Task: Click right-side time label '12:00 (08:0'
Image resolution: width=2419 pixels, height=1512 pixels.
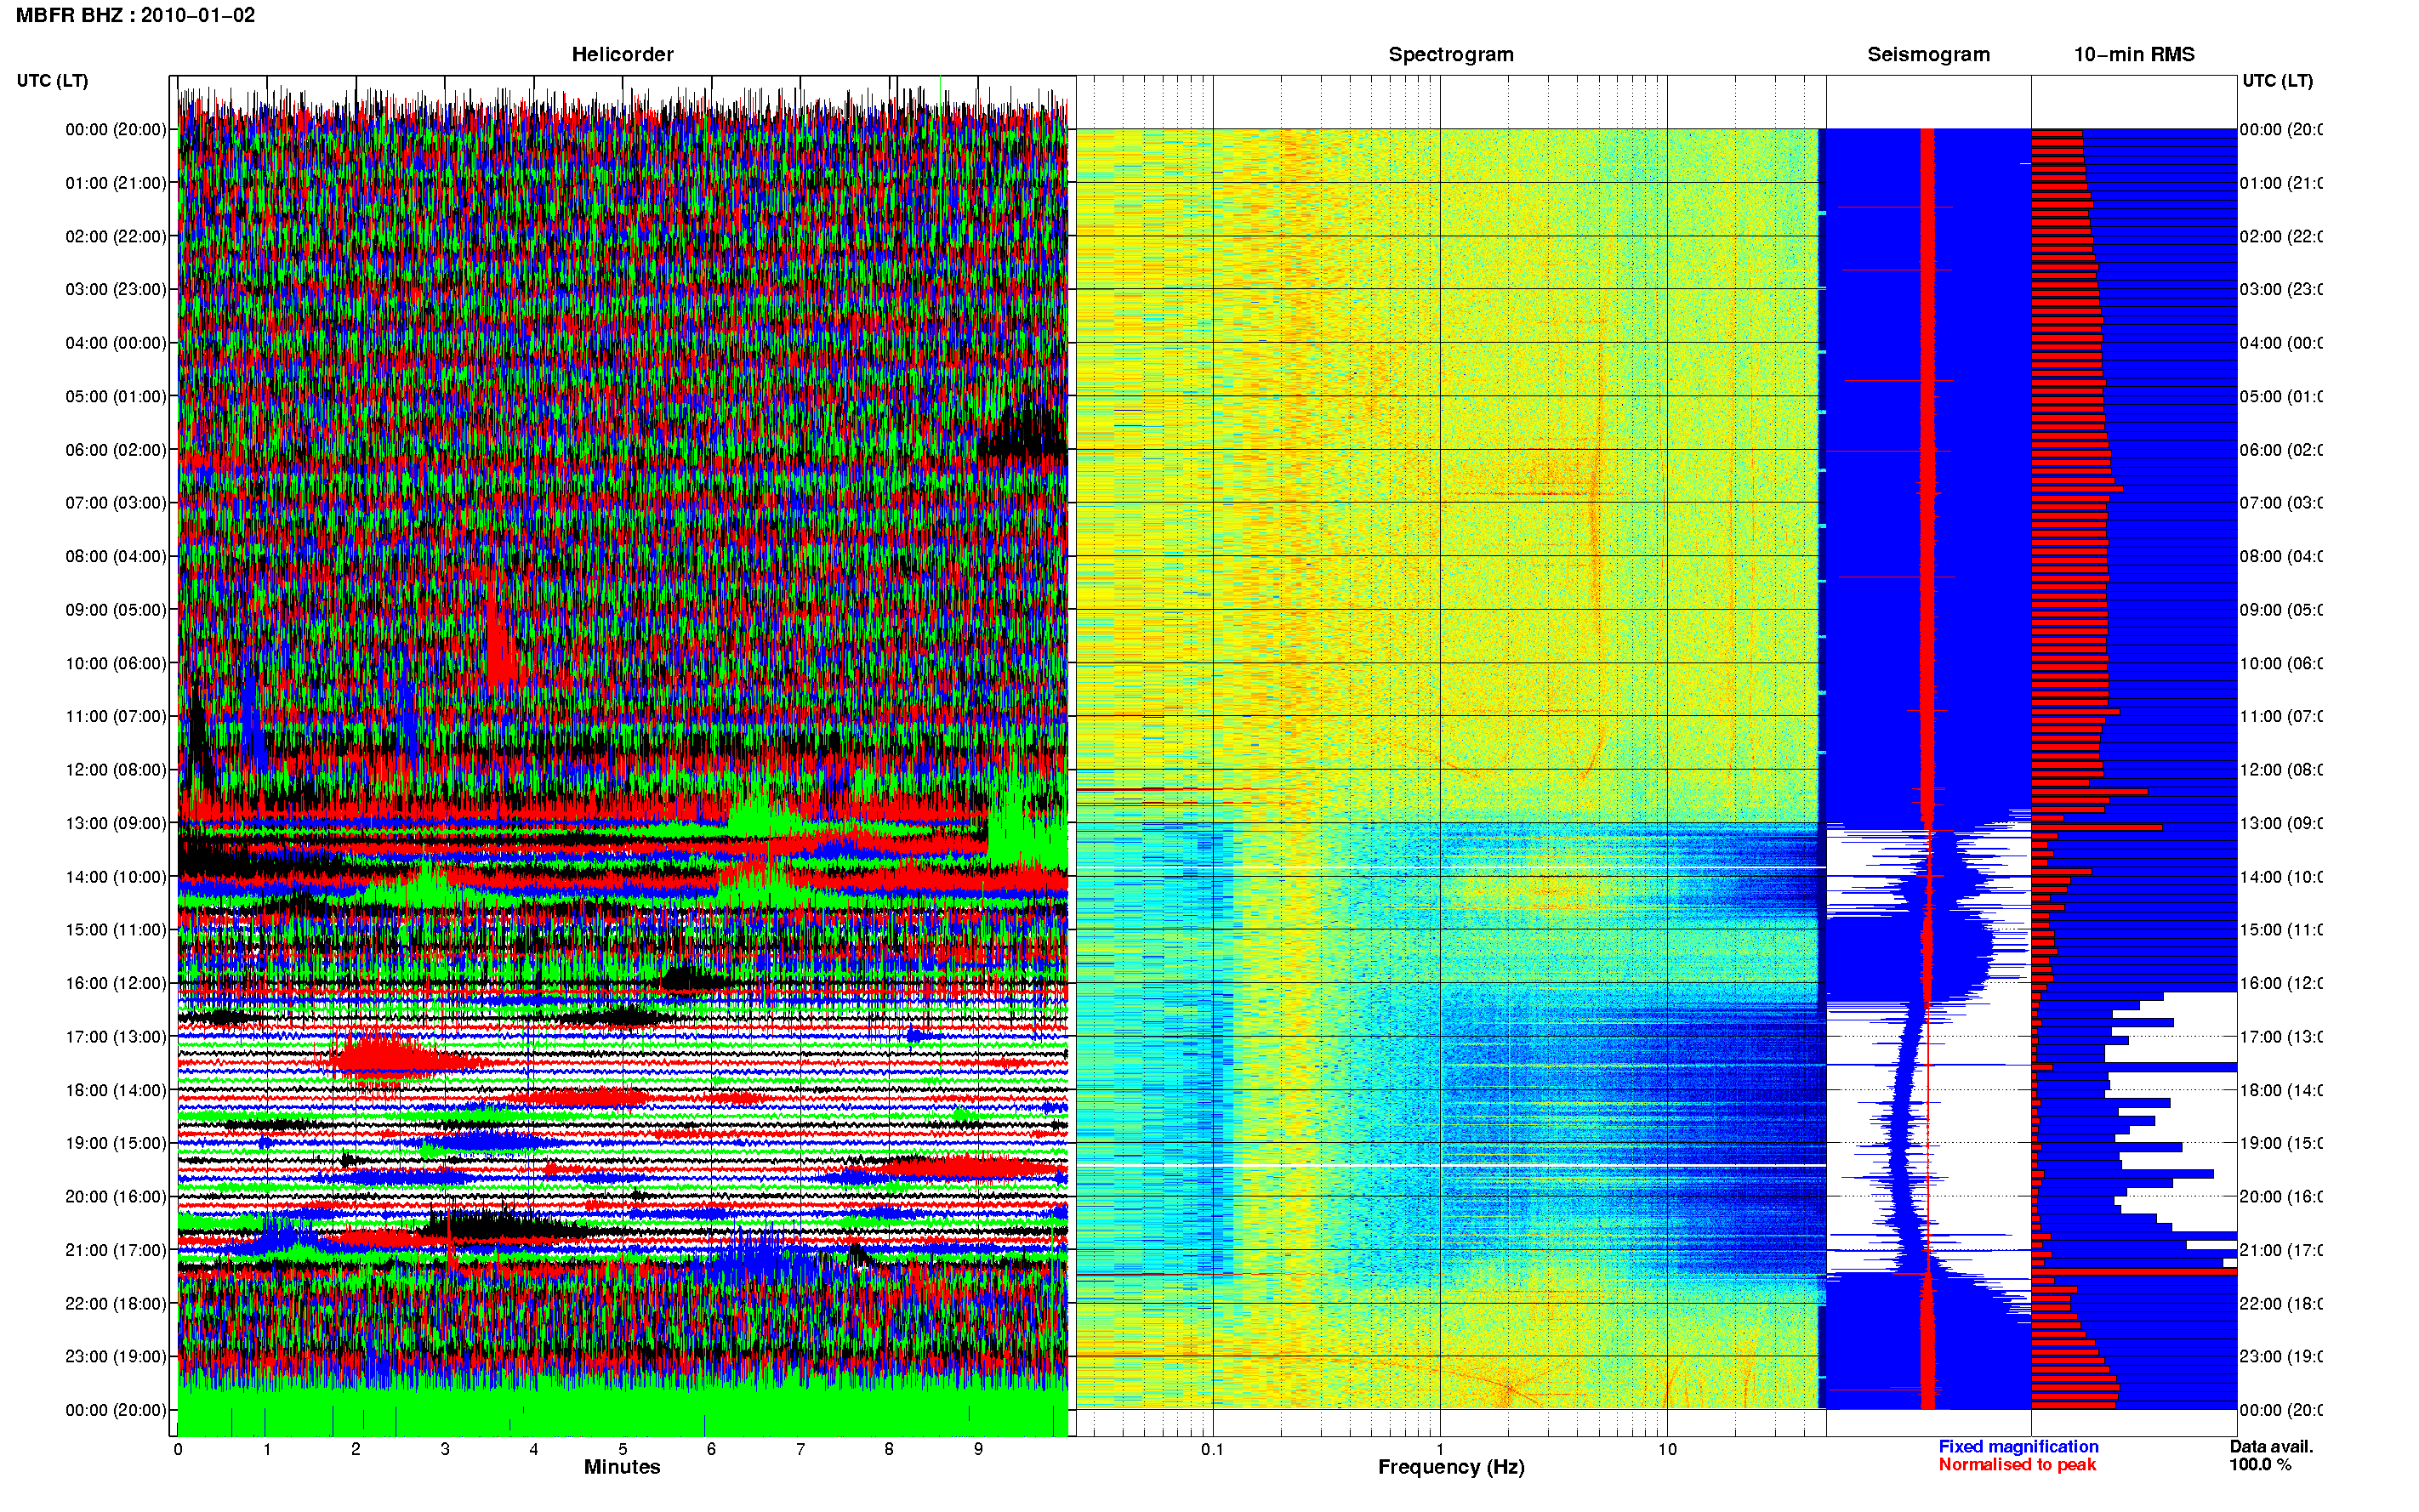Action: (2281, 770)
